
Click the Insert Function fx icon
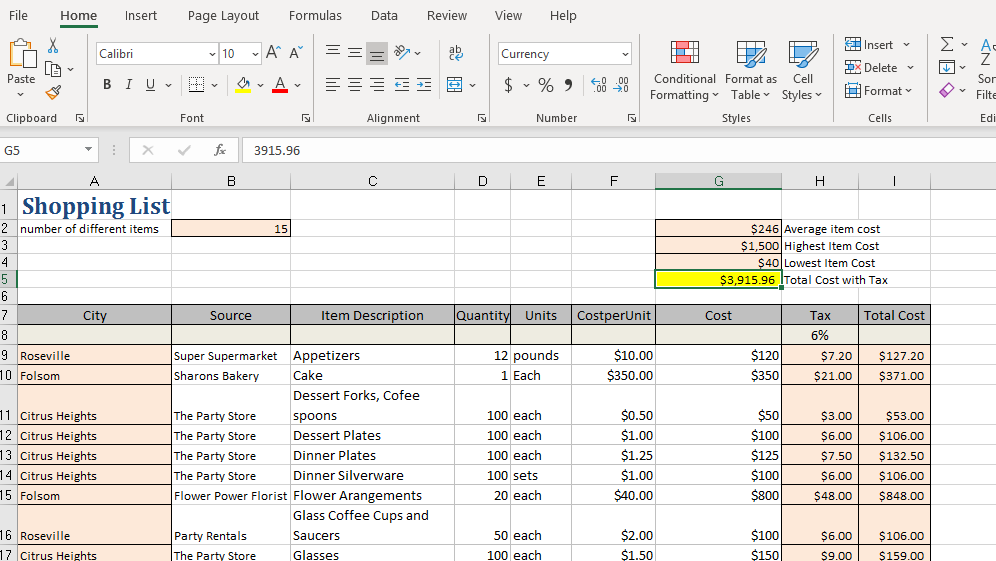click(x=220, y=150)
